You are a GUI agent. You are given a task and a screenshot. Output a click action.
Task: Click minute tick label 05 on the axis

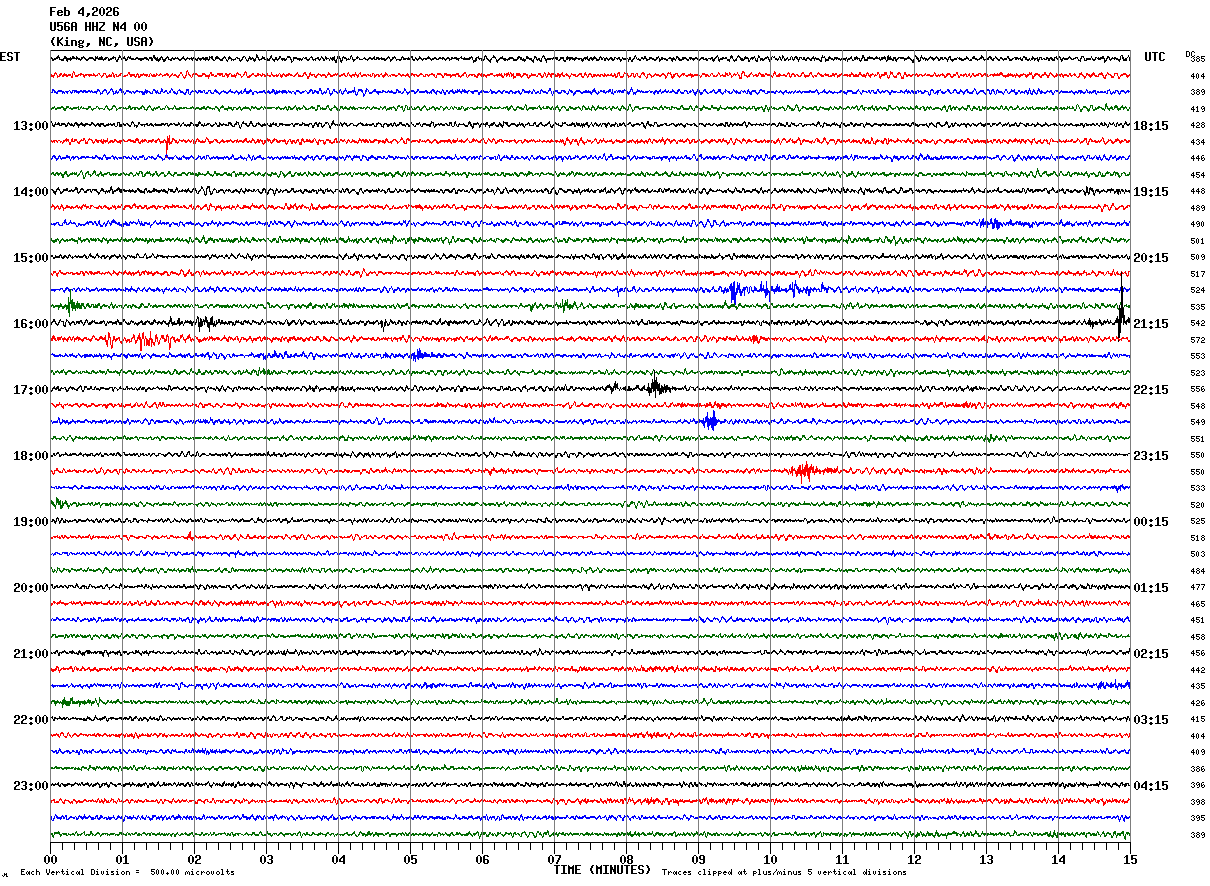[410, 859]
